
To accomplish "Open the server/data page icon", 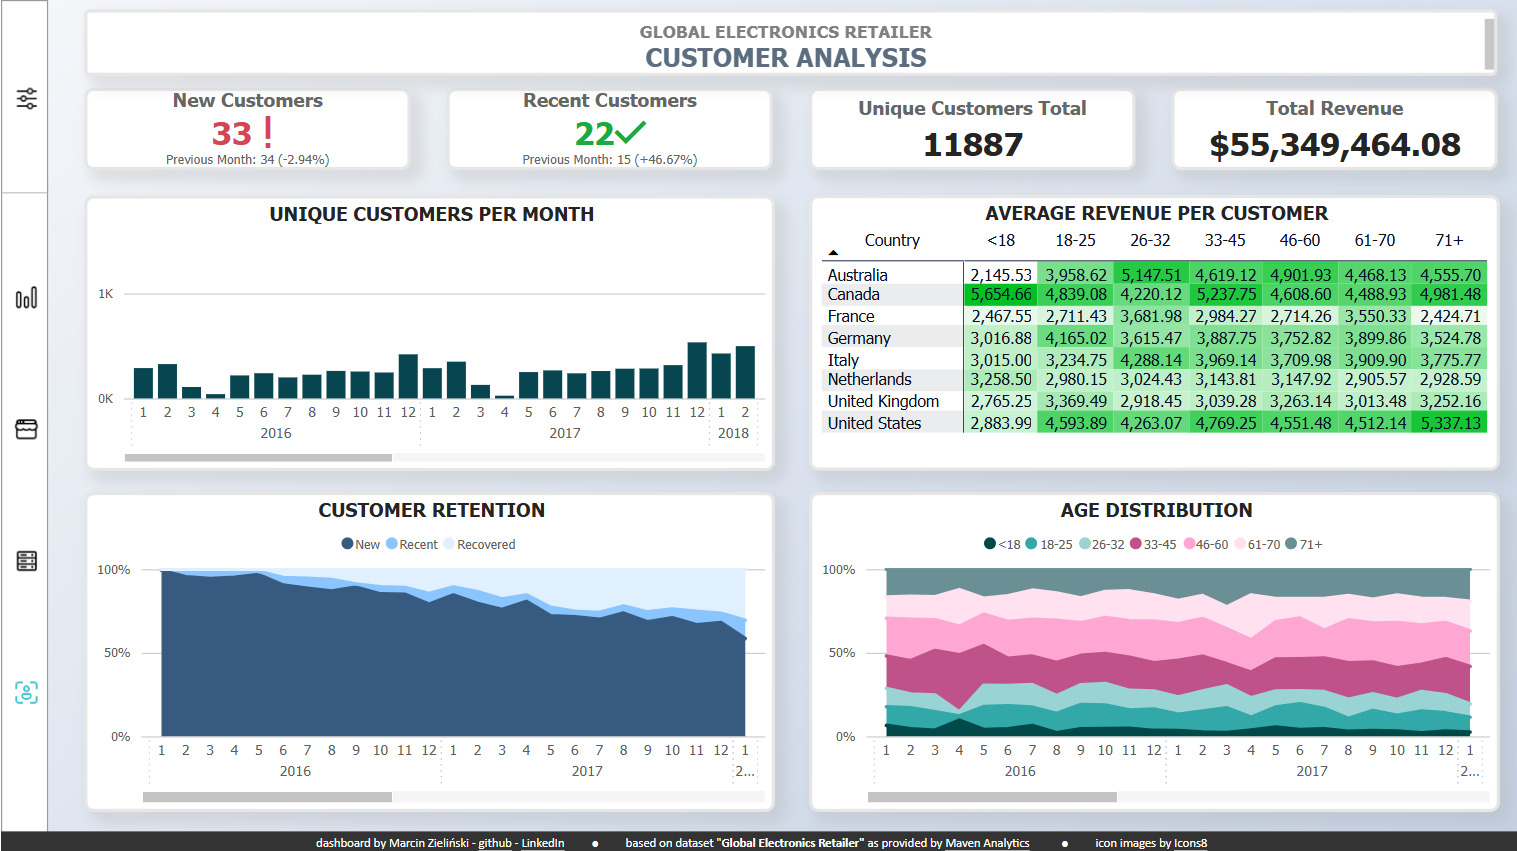I will (x=27, y=561).
